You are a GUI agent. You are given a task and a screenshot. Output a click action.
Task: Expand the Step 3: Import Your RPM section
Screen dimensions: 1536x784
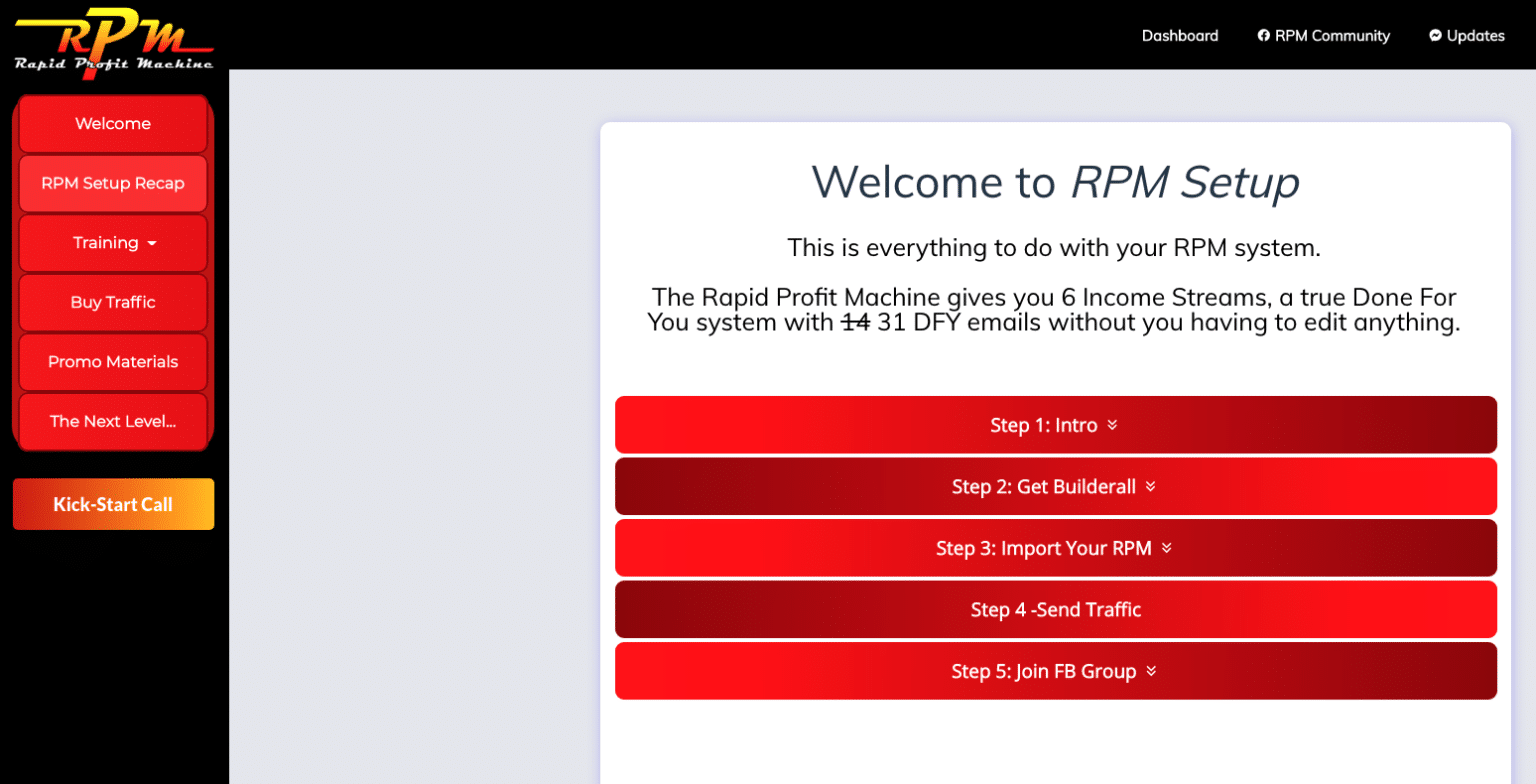click(x=1055, y=547)
